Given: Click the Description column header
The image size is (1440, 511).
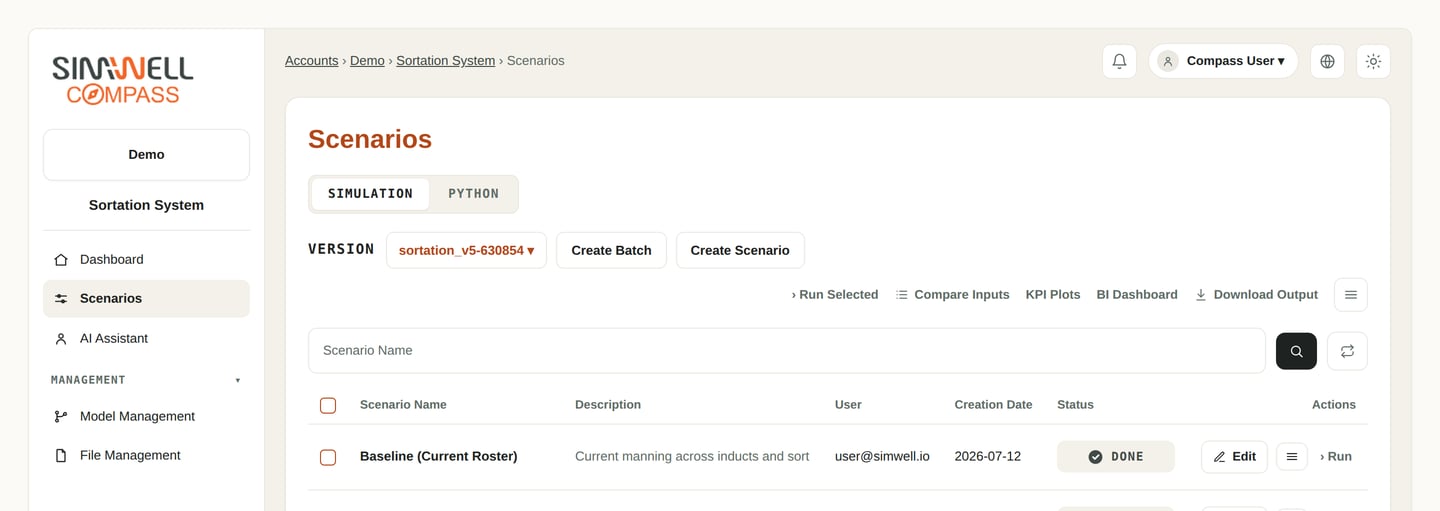Looking at the screenshot, I should (608, 405).
